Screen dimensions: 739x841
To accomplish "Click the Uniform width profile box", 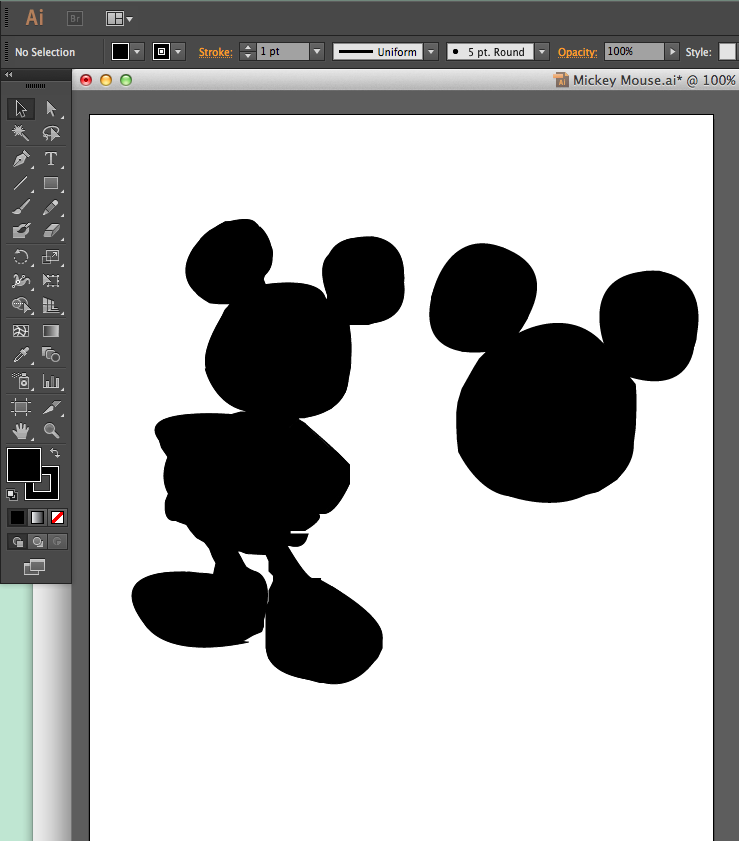I will [x=378, y=52].
